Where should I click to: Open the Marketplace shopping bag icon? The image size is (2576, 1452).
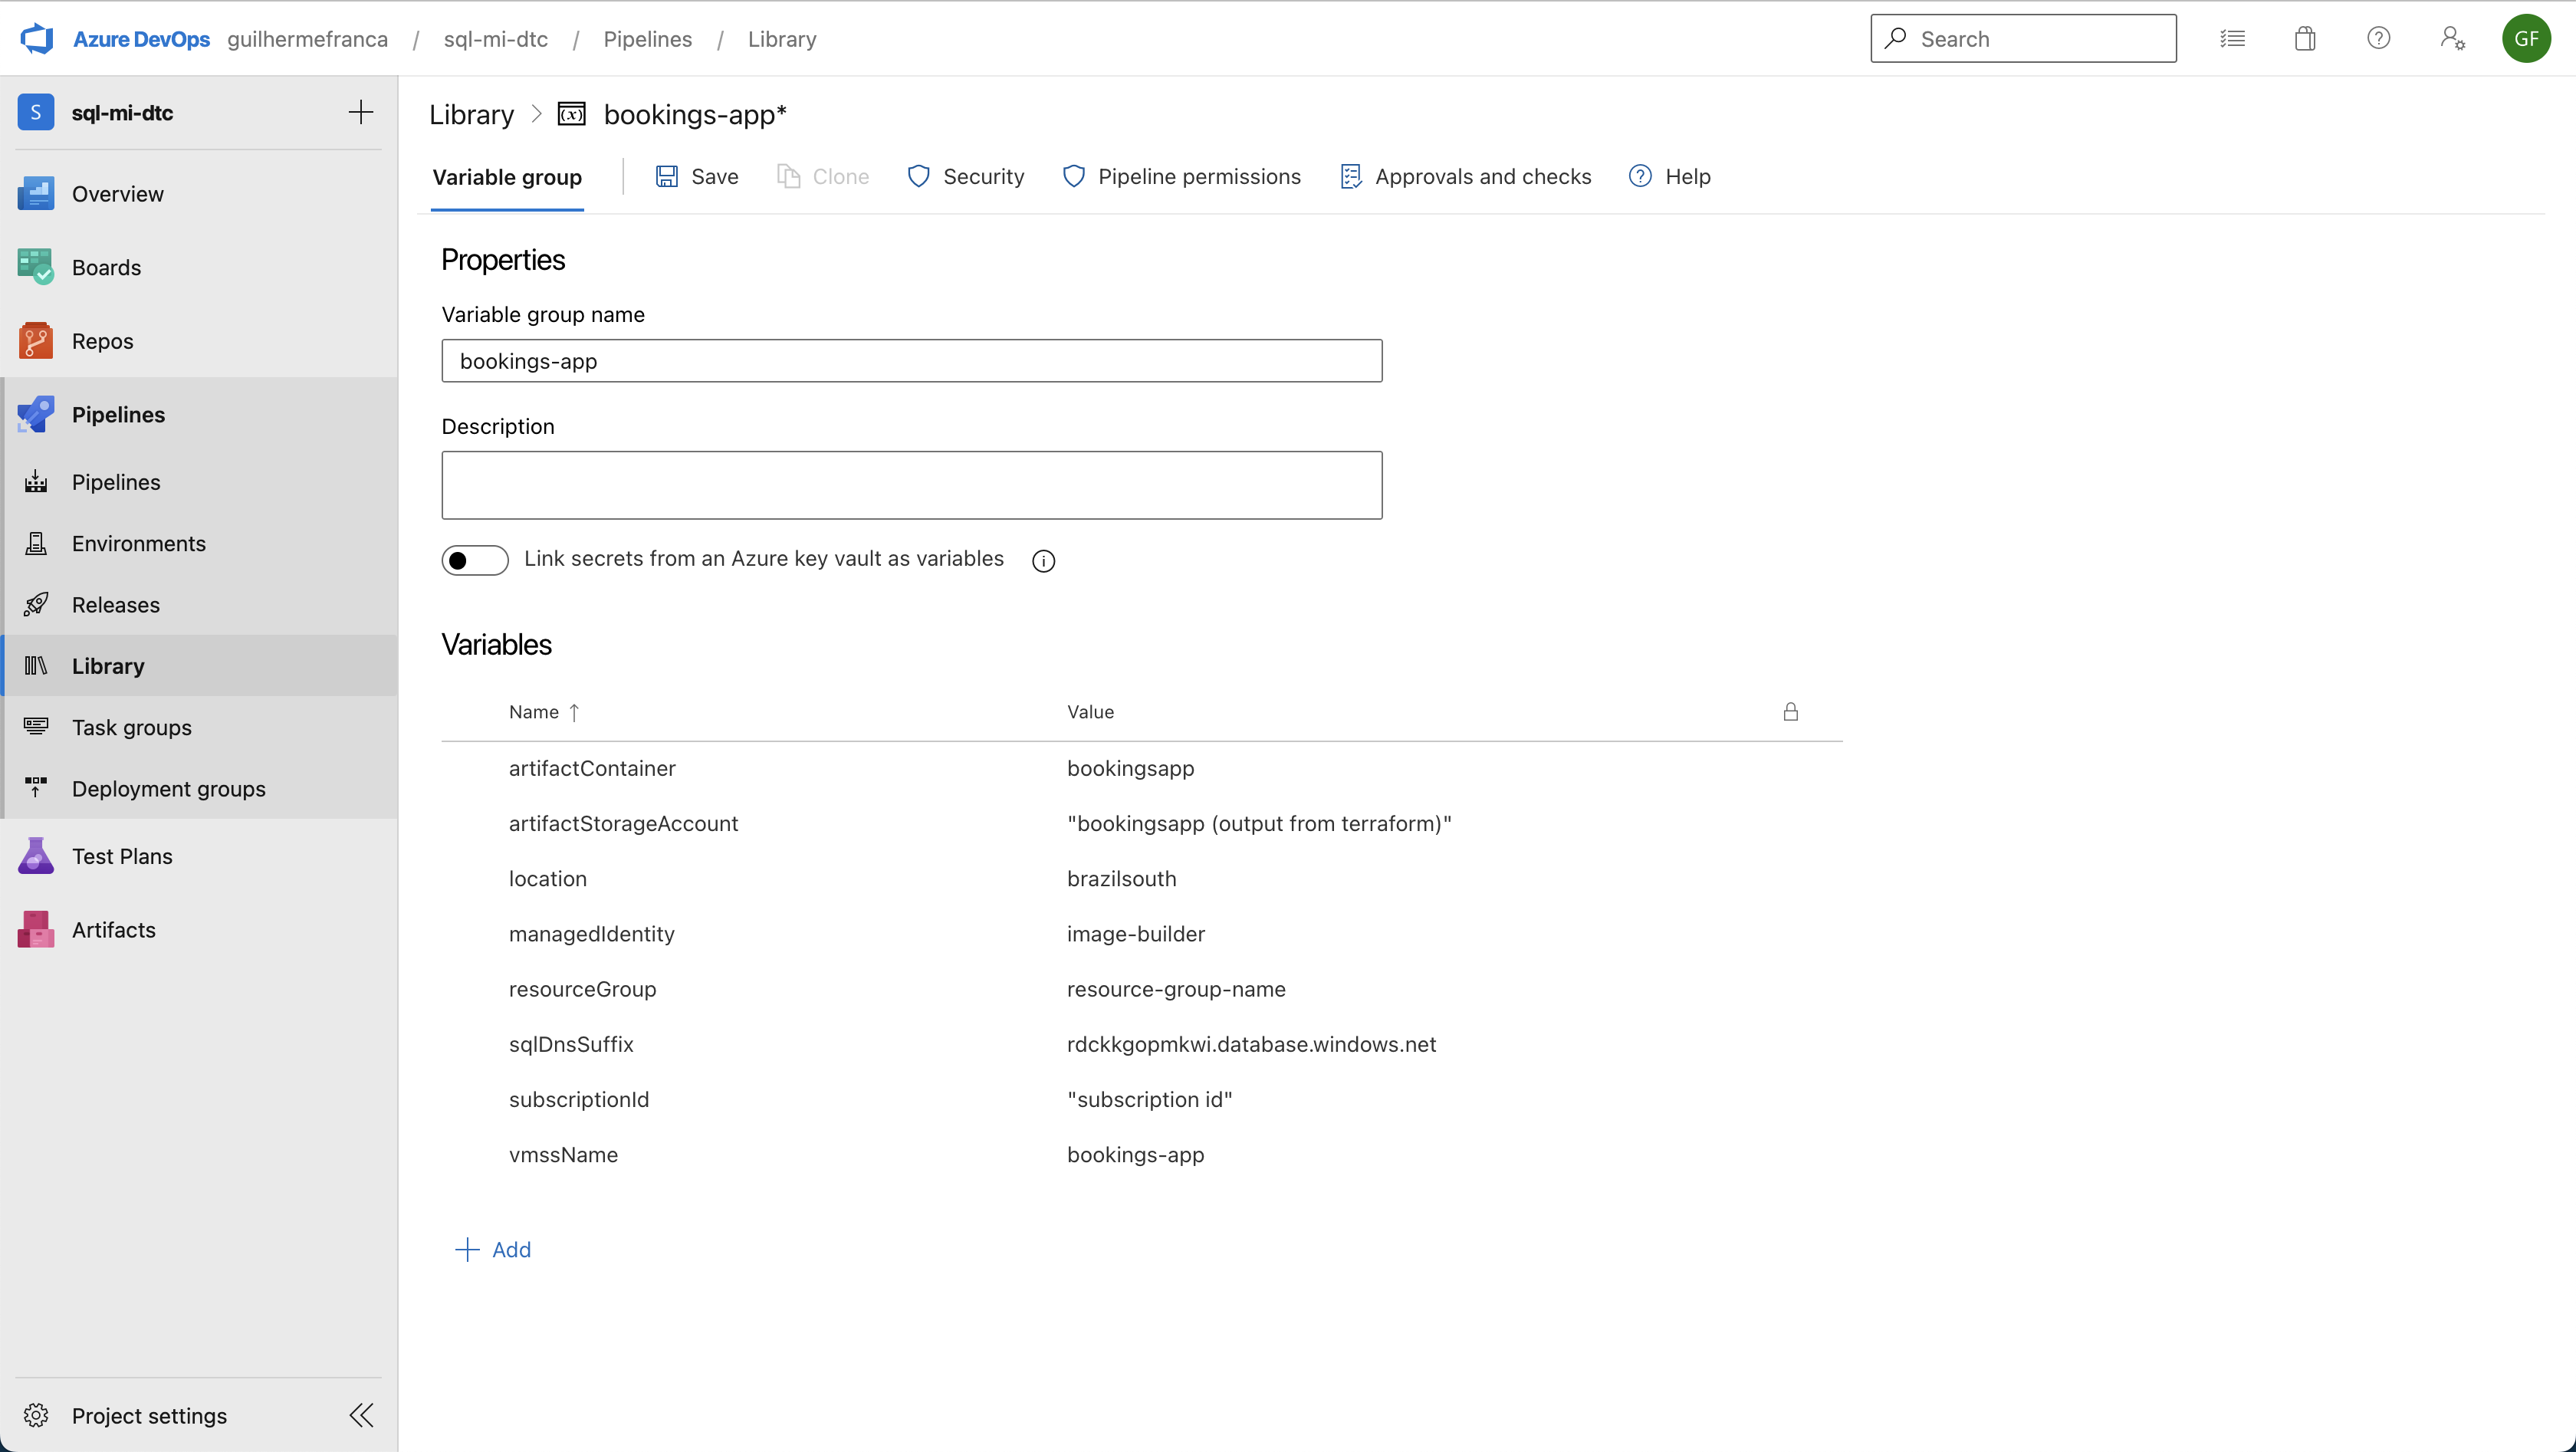[x=2305, y=39]
